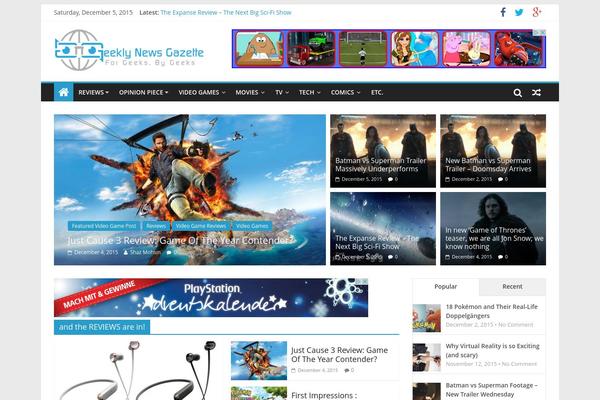Viewport: 600px width, 400px height.
Task: Open 18 Pokémon and Their Real-Life Doppelgängers
Action: tap(491, 311)
